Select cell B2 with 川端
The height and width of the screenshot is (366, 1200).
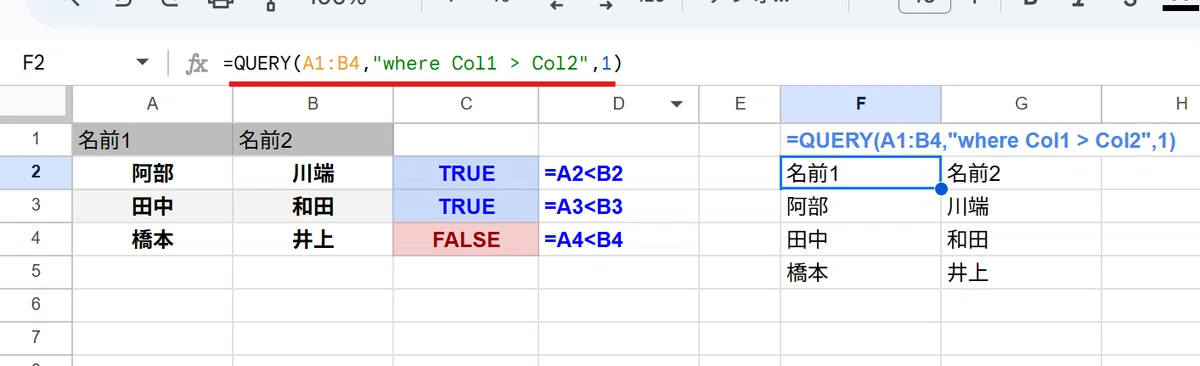click(313, 173)
